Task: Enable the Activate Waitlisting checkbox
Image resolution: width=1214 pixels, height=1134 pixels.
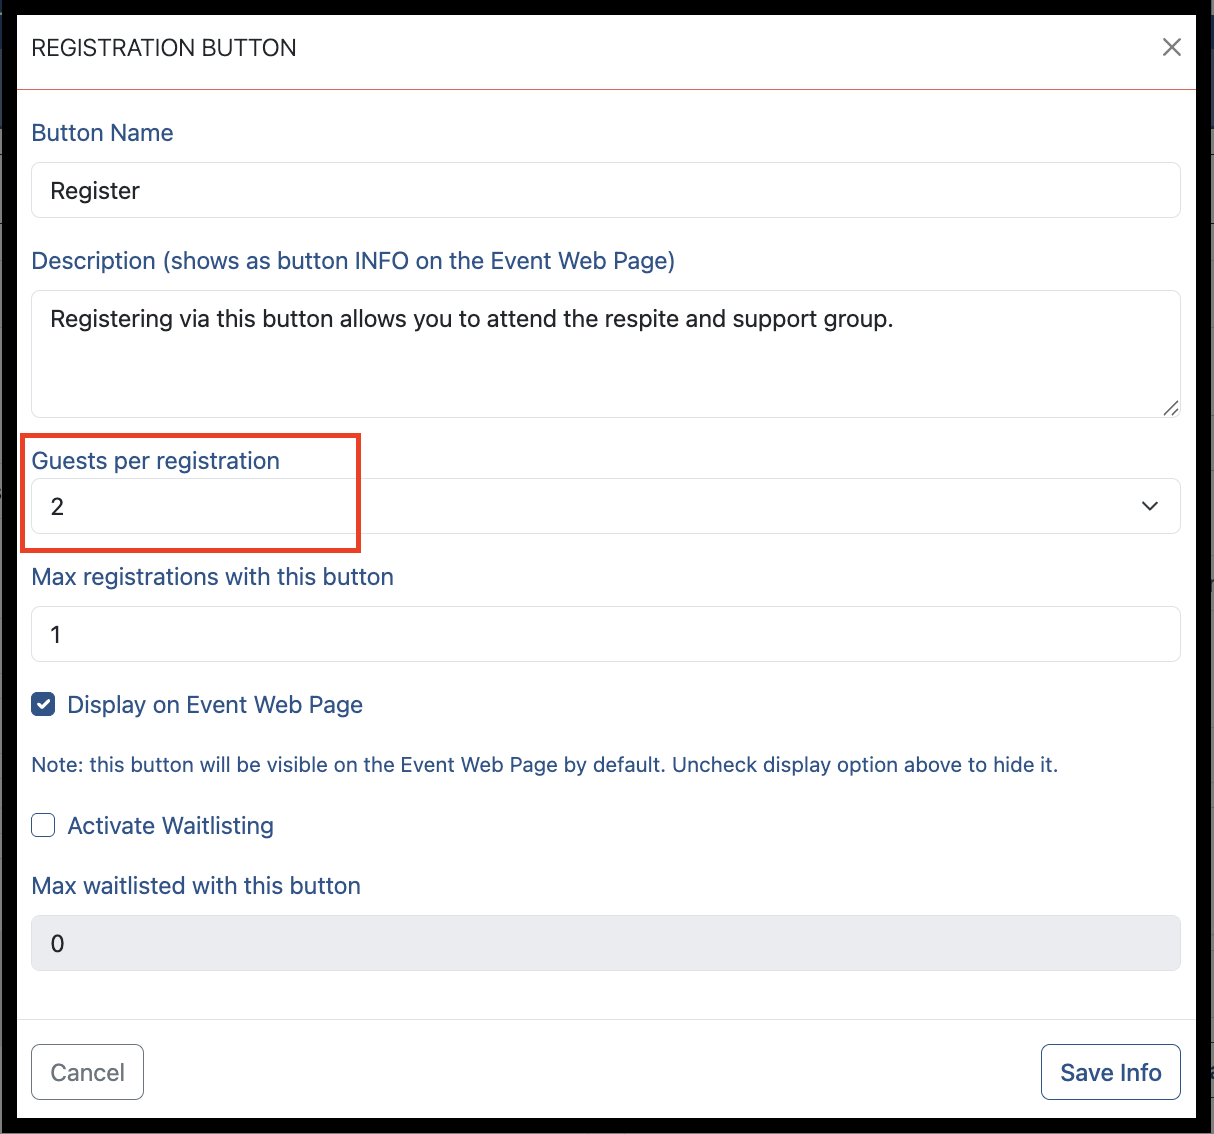Action: 43,825
